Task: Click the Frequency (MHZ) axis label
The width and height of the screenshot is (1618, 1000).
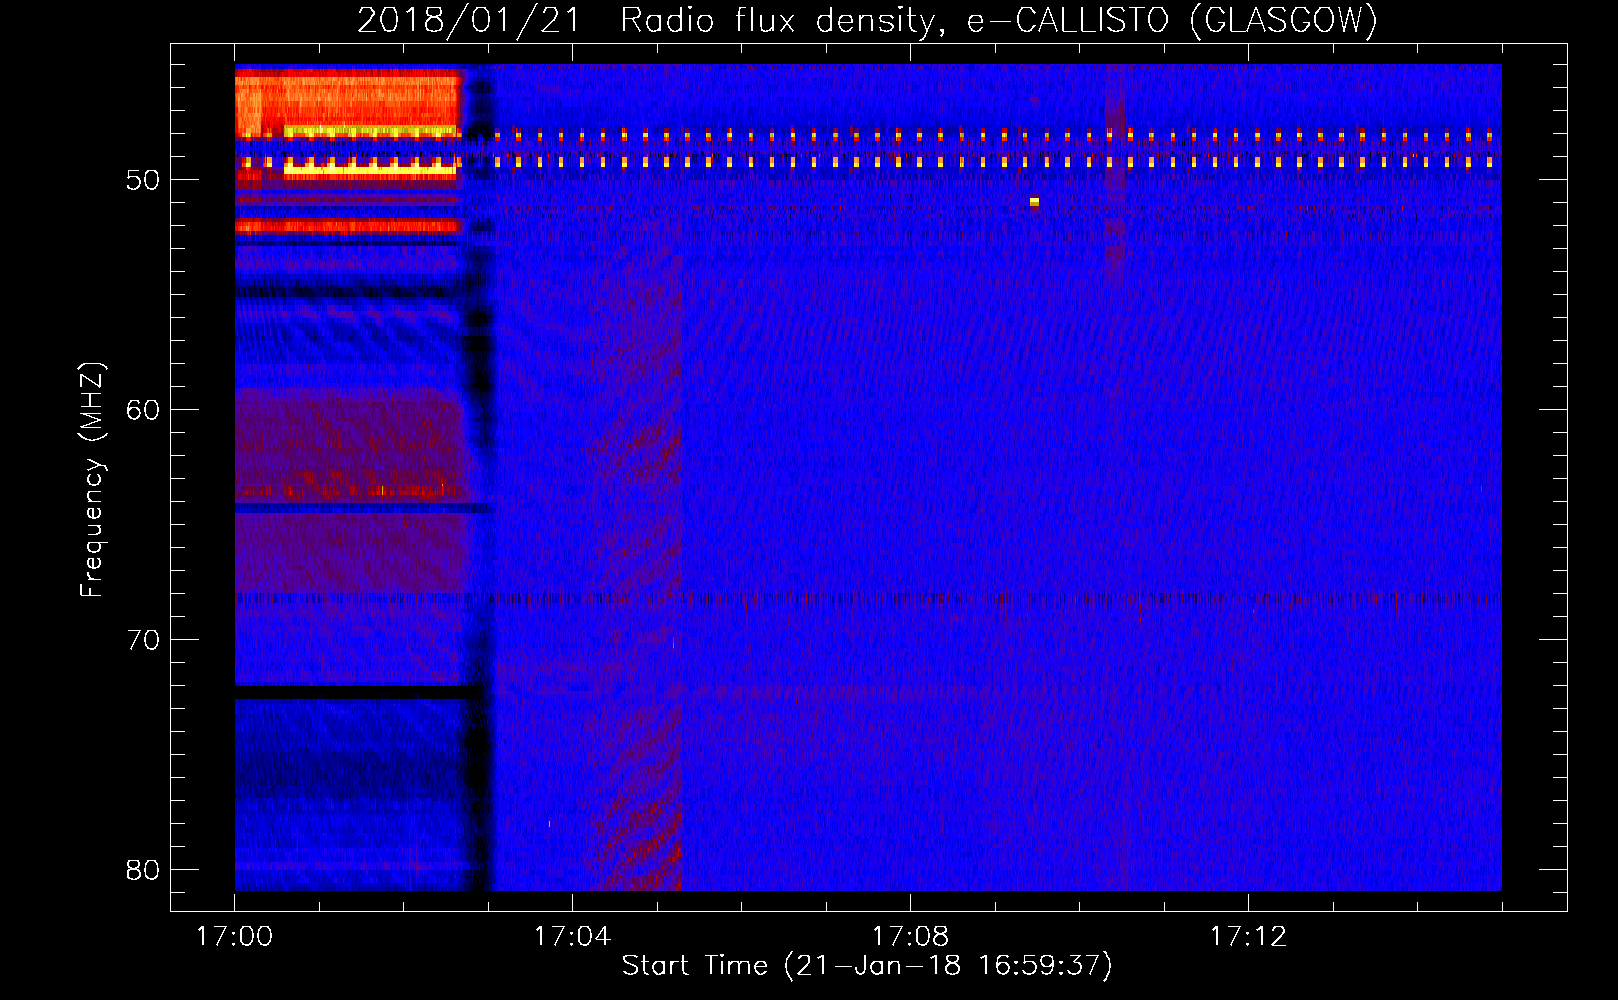Action: click(92, 479)
